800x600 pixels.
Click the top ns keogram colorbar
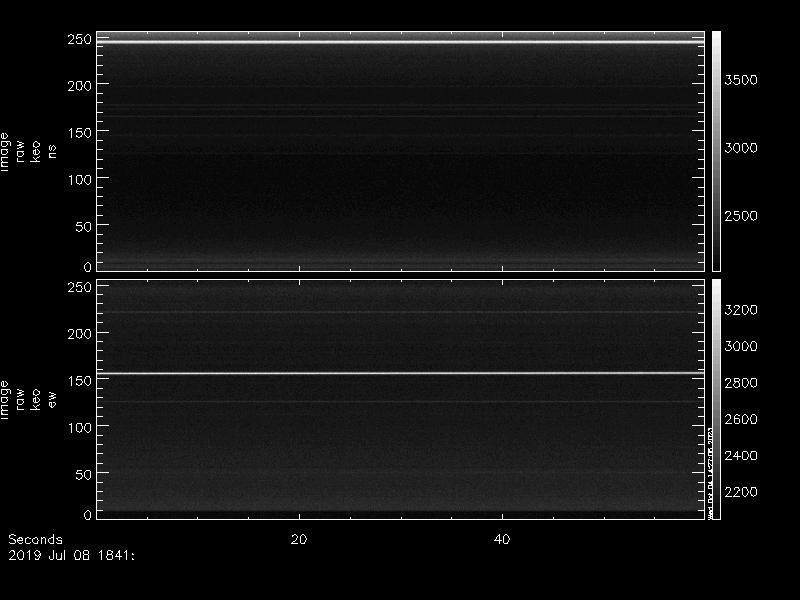[x=716, y=150]
